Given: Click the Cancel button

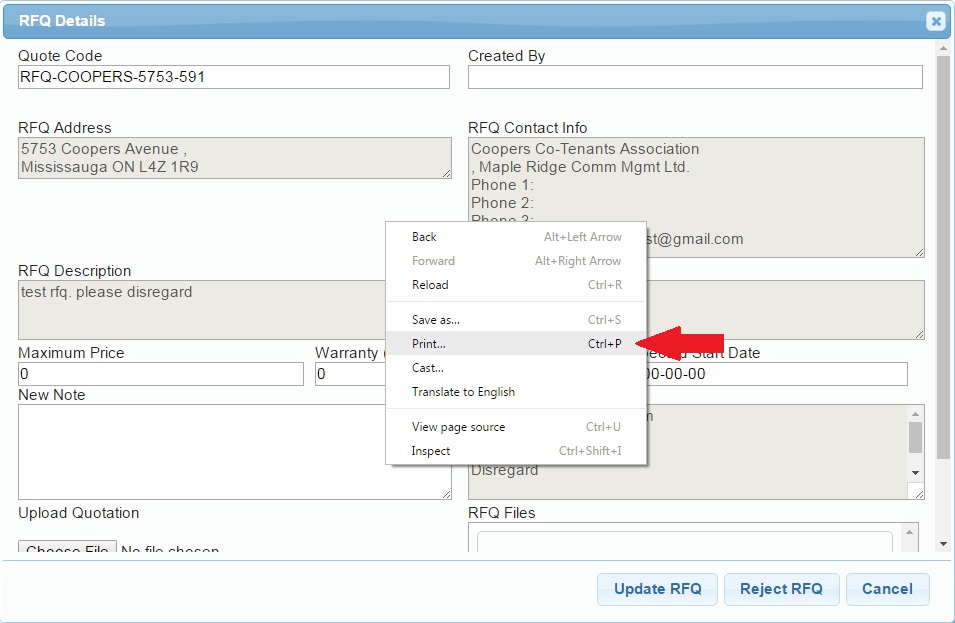Looking at the screenshot, I should (x=887, y=589).
